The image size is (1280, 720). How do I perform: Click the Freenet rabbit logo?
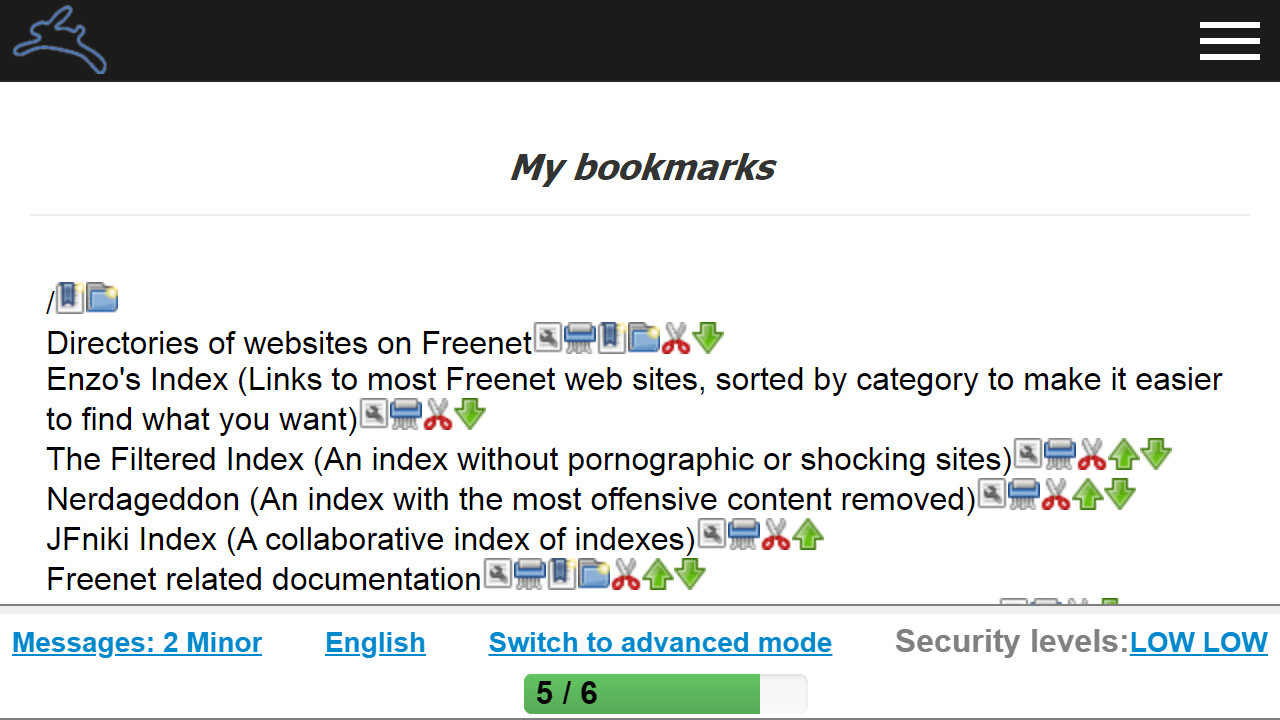pyautogui.click(x=60, y=40)
